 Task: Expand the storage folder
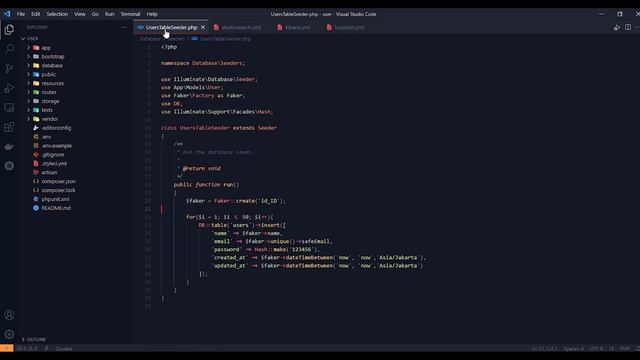(50, 101)
